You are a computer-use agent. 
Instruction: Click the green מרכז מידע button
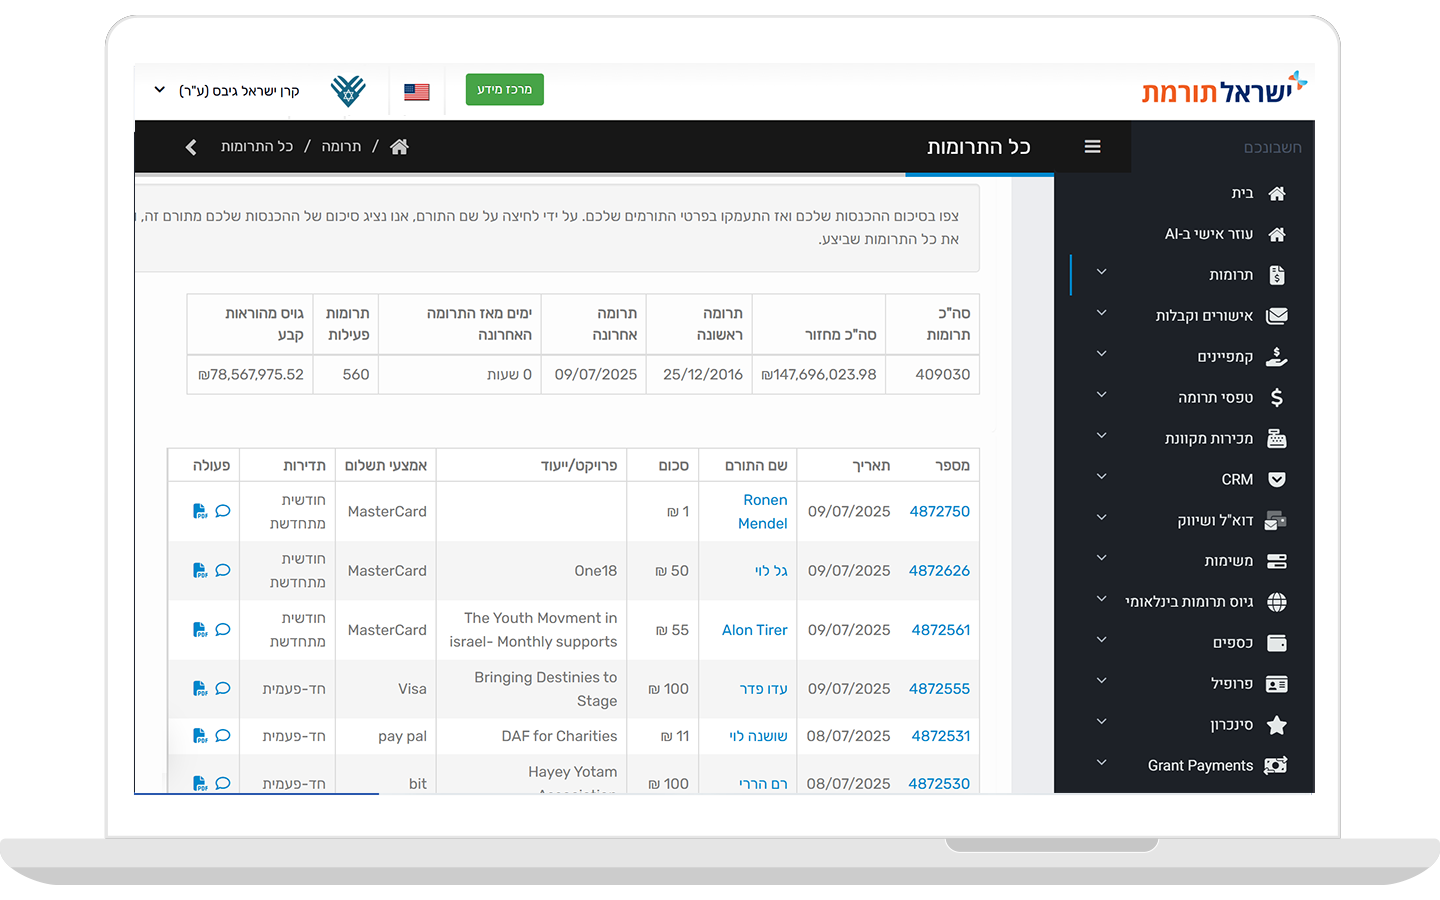pyautogui.click(x=505, y=90)
